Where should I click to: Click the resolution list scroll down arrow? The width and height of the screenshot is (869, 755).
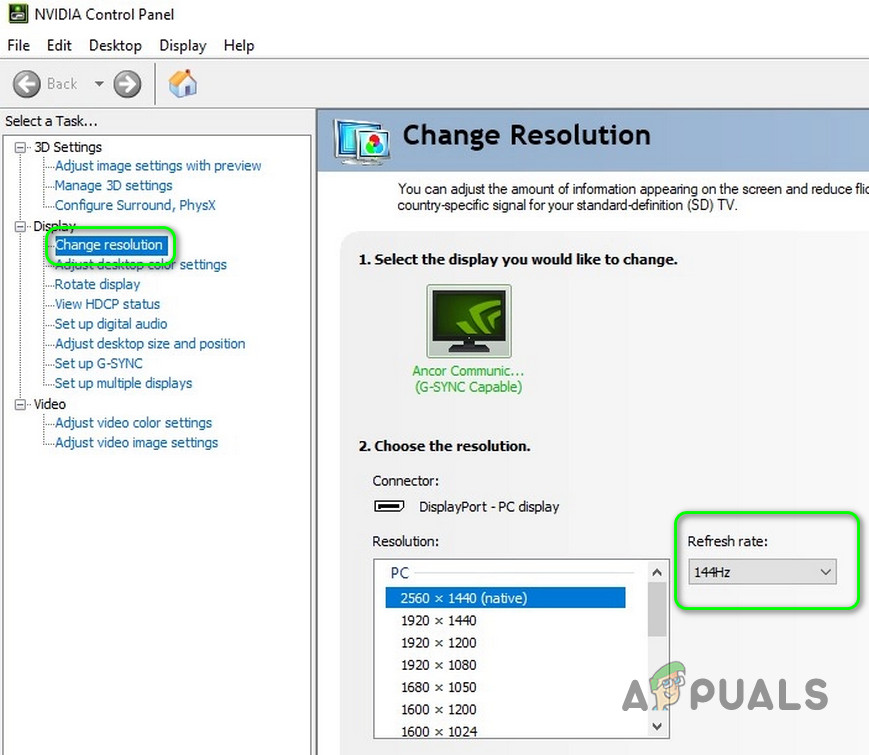click(657, 726)
